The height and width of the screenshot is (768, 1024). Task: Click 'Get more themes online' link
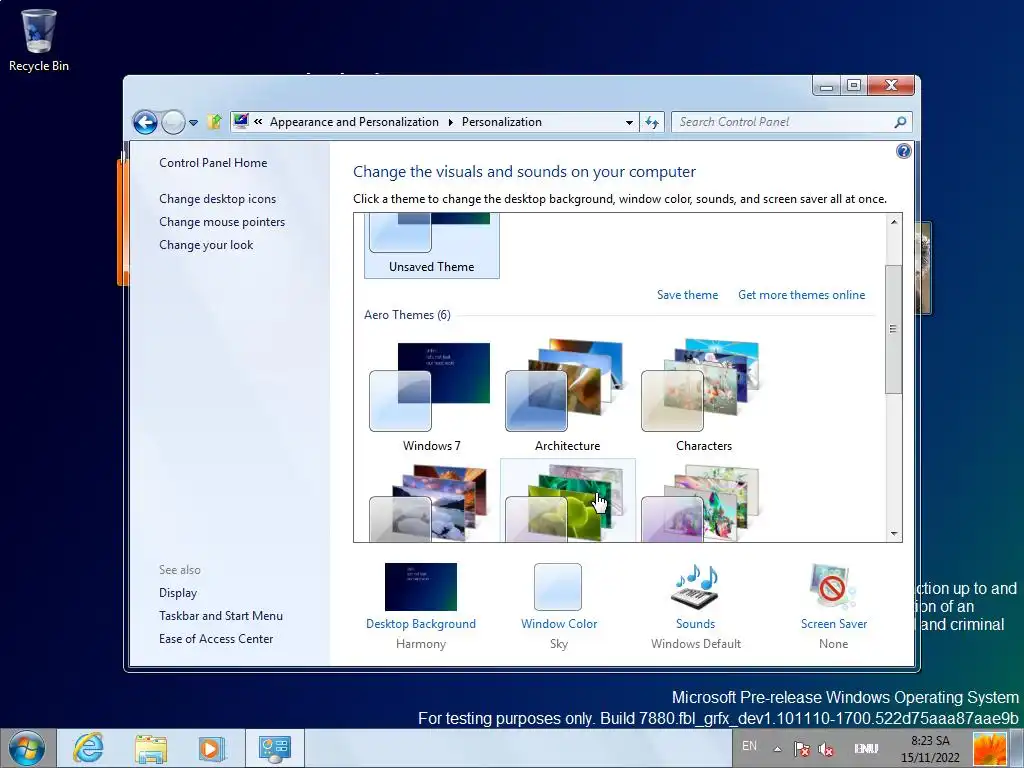[801, 295]
